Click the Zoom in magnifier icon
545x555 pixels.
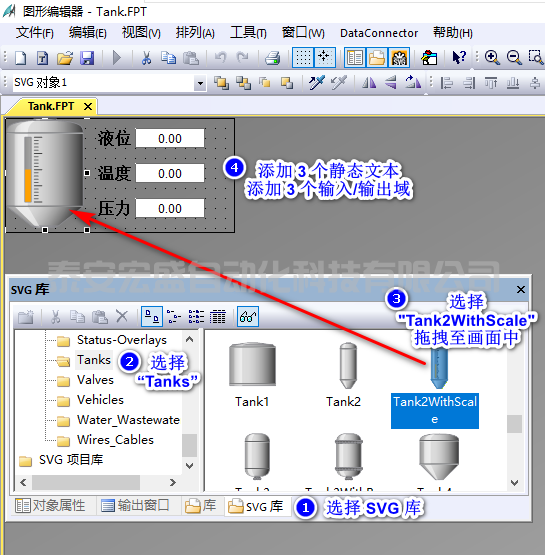[492, 57]
